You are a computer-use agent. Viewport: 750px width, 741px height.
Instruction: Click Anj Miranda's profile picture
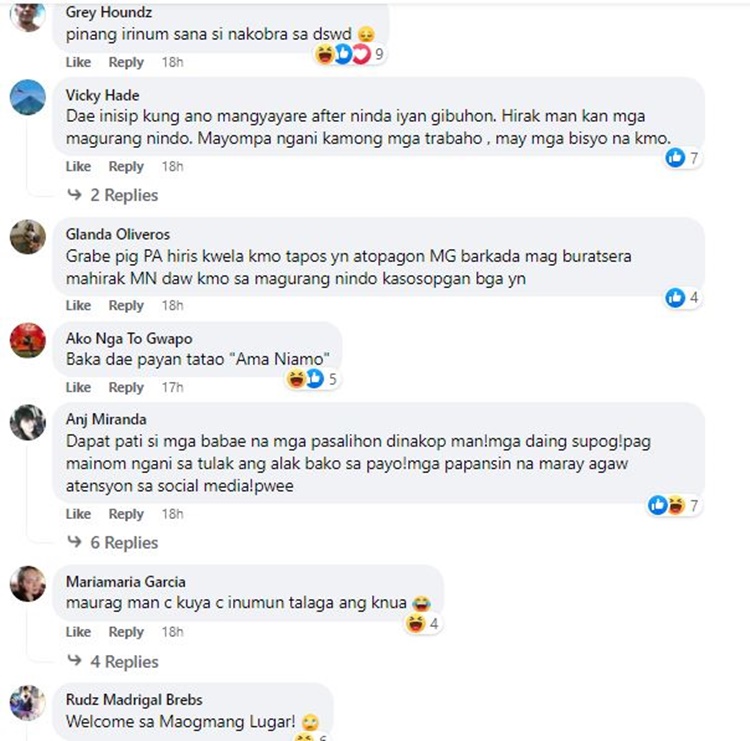click(x=27, y=422)
